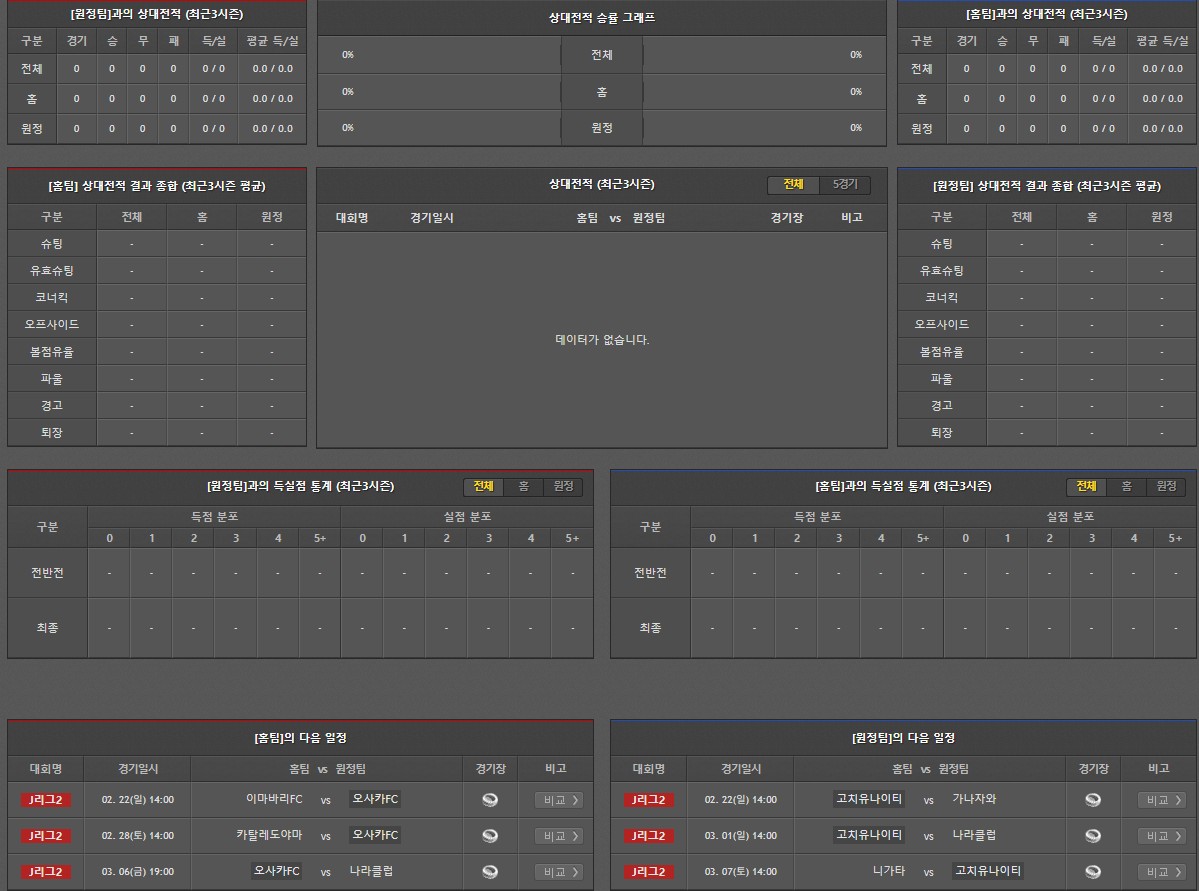Image resolution: width=1199 pixels, height=891 pixels.
Task: Select 홈 tab in 원정팀과의 득실점 통계 panel
Action: [x=523, y=486]
